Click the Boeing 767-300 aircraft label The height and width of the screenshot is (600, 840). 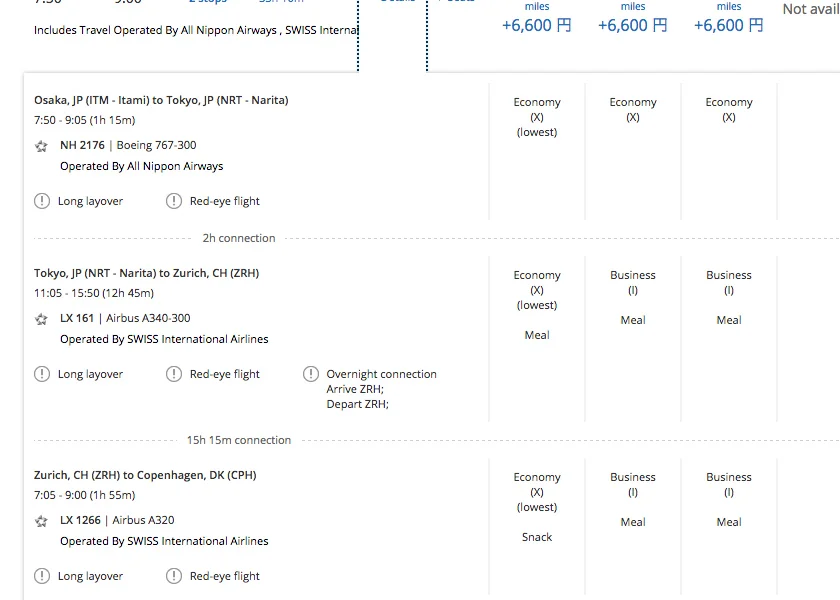156,145
